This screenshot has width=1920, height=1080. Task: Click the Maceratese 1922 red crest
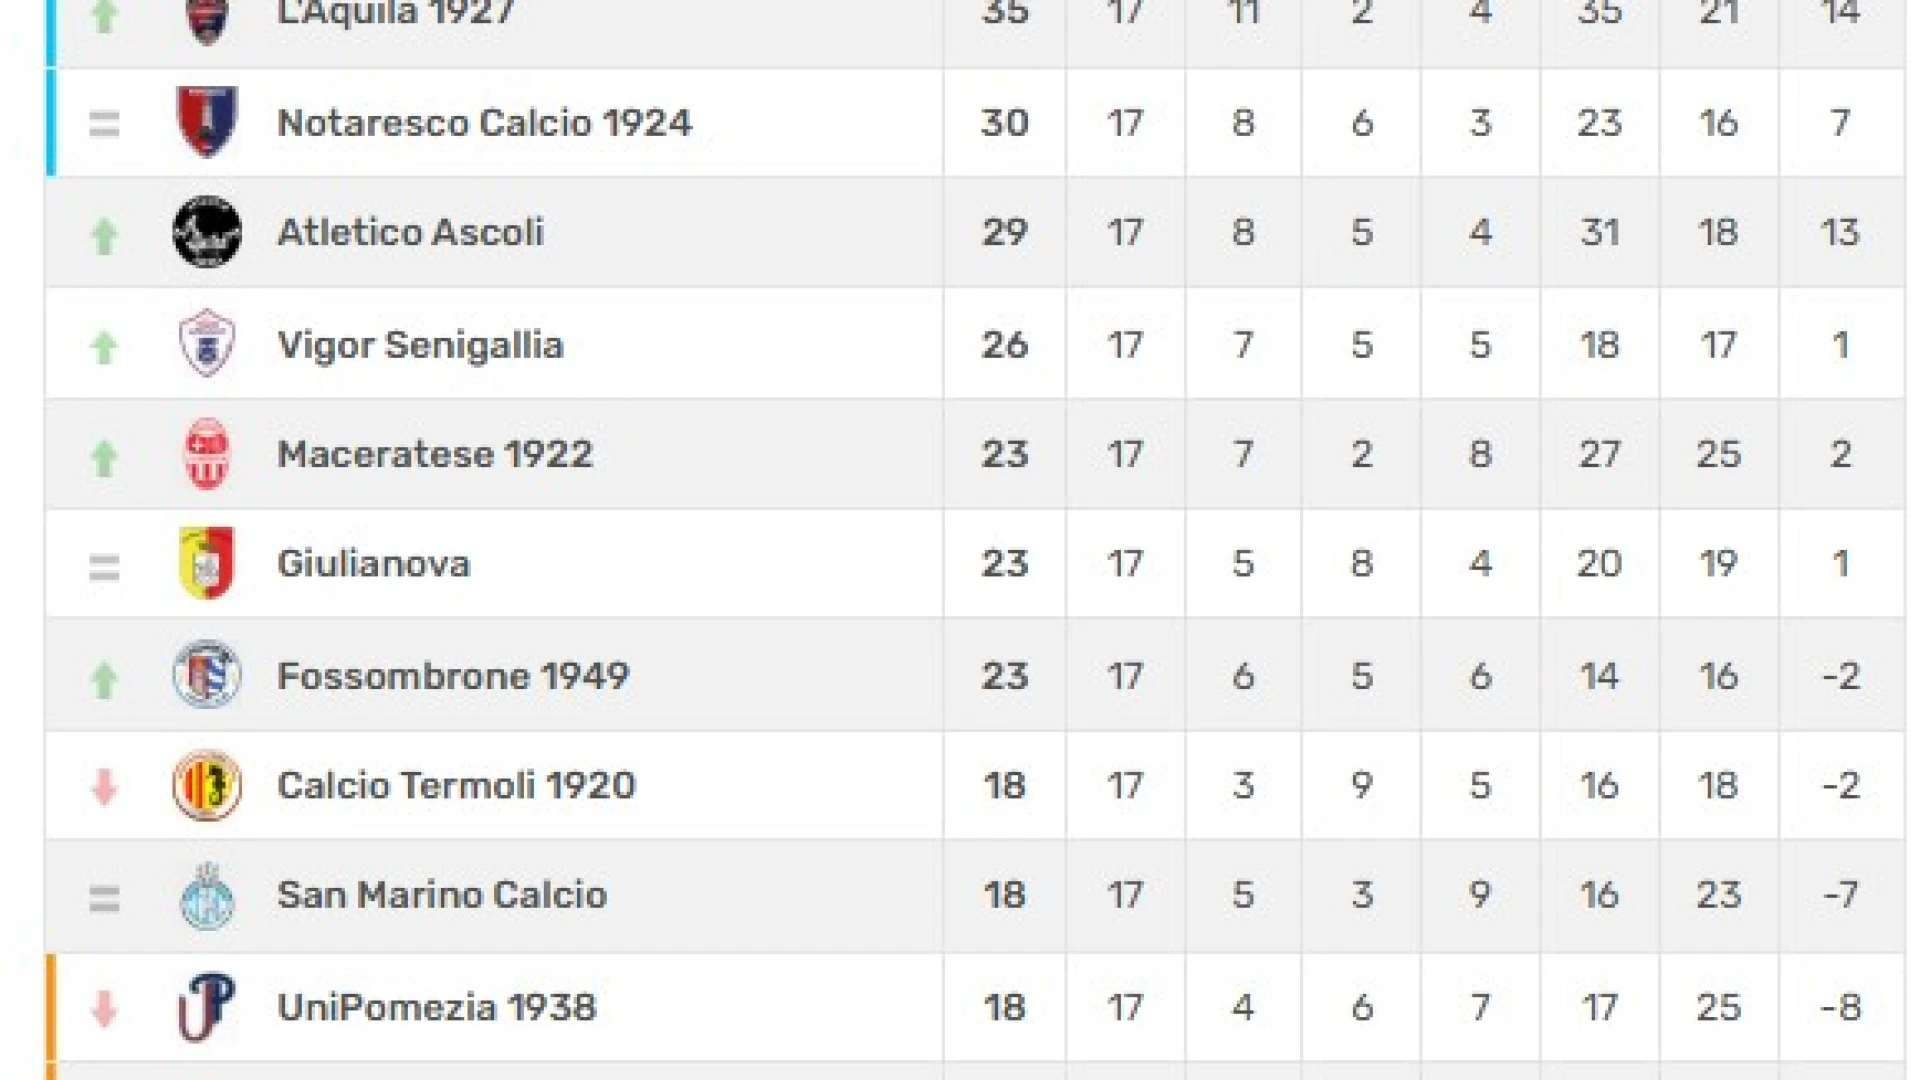[x=207, y=454]
